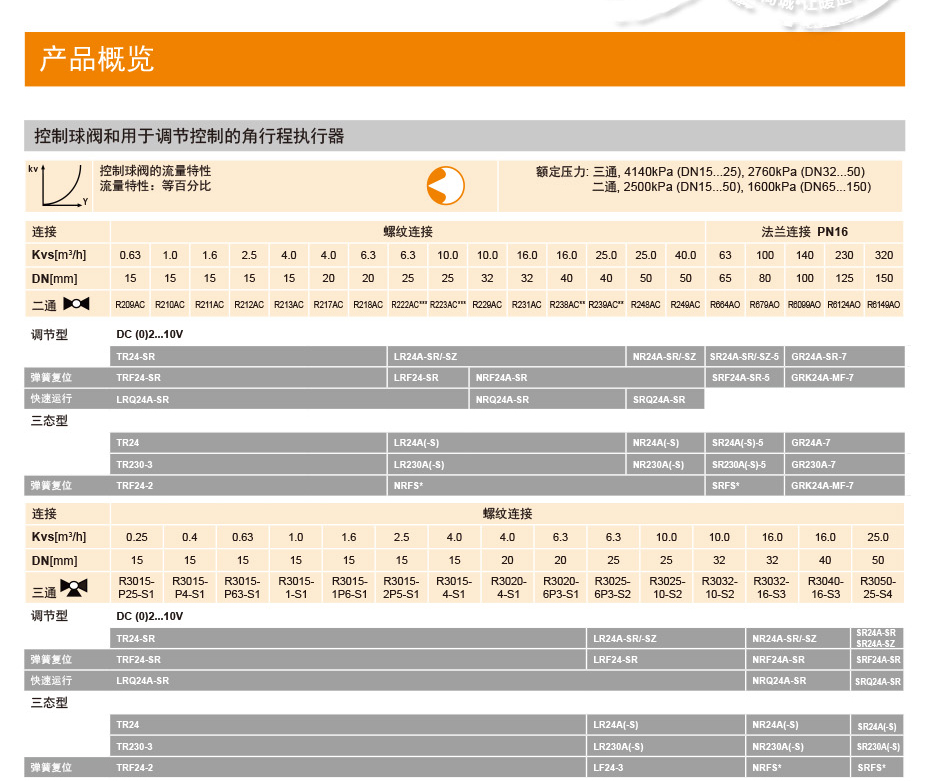The width and height of the screenshot is (940, 781).
Task: Select valve model R249AC
Action: [x=685, y=304]
